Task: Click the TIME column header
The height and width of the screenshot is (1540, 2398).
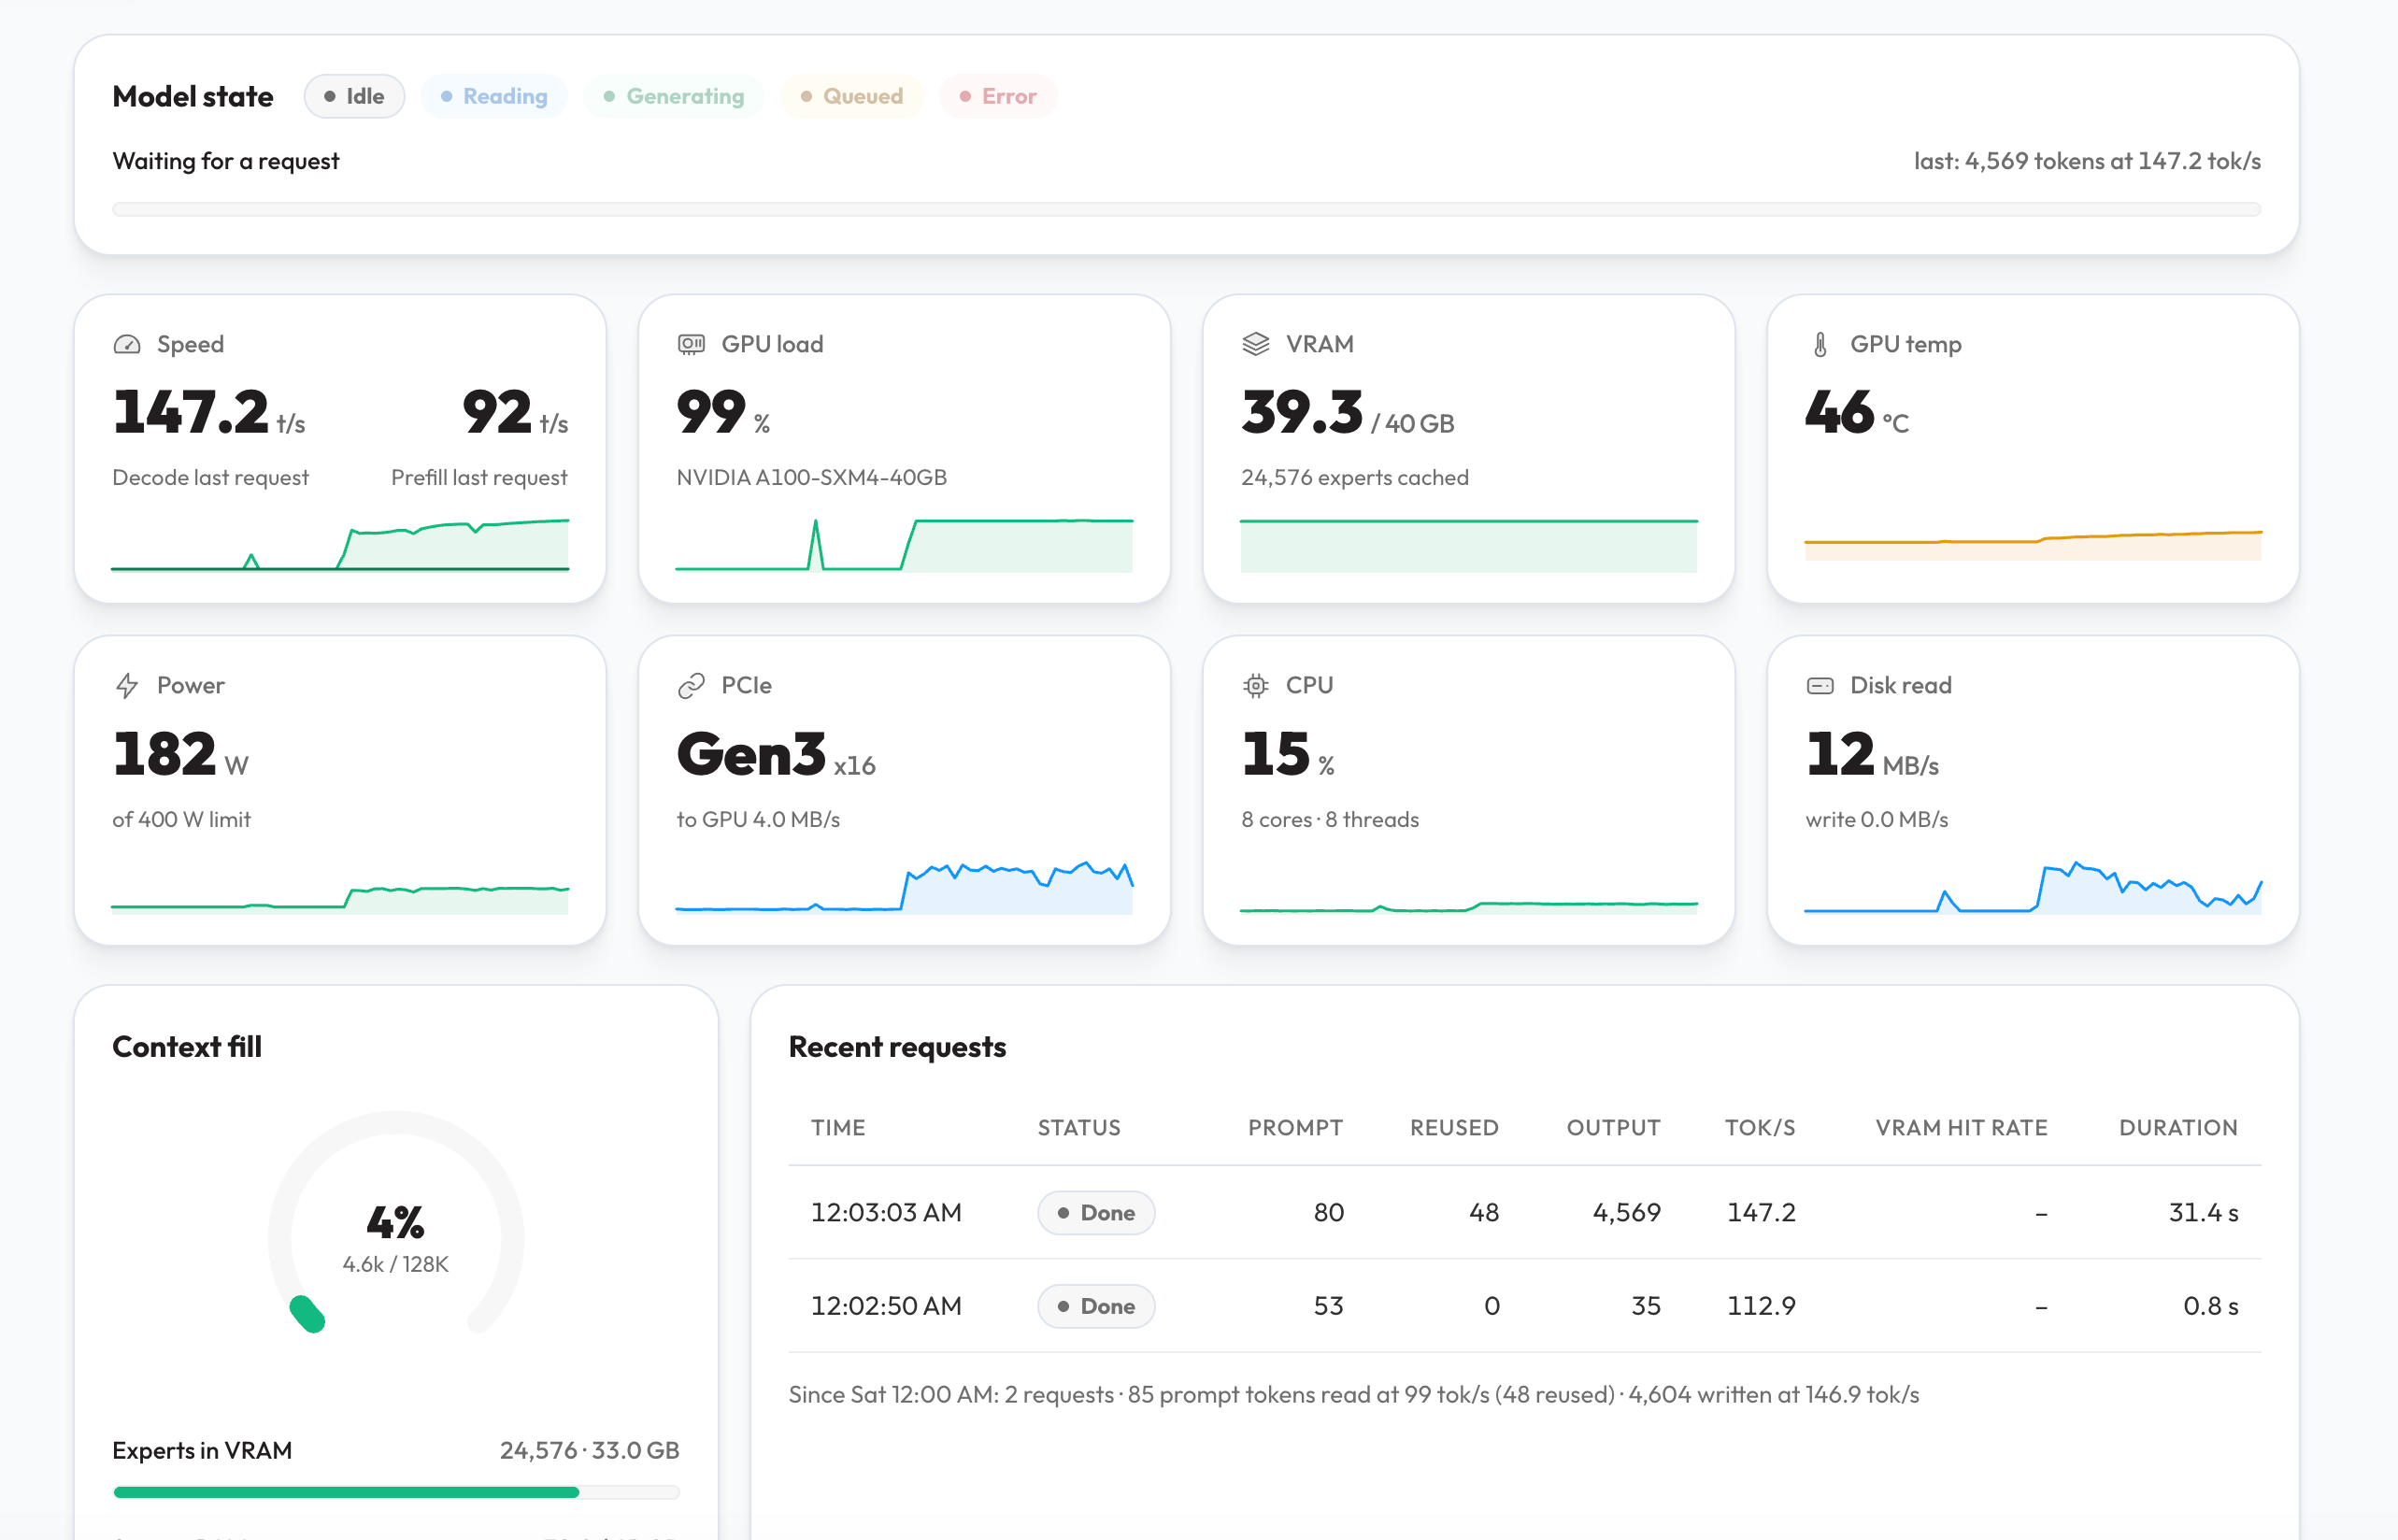Action: [838, 1127]
